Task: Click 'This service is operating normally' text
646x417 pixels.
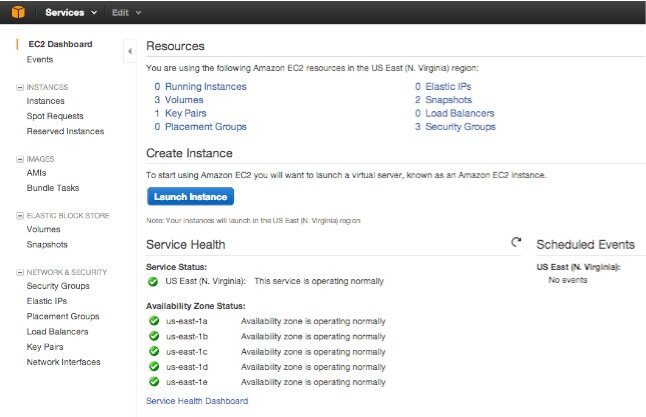Action: [x=319, y=281]
